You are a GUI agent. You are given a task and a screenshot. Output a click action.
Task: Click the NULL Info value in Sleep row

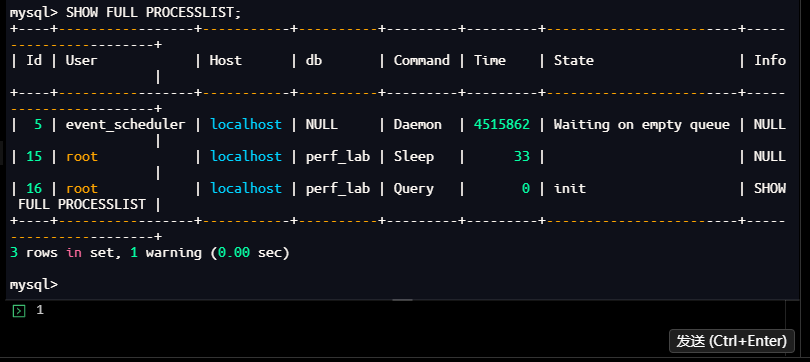770,156
